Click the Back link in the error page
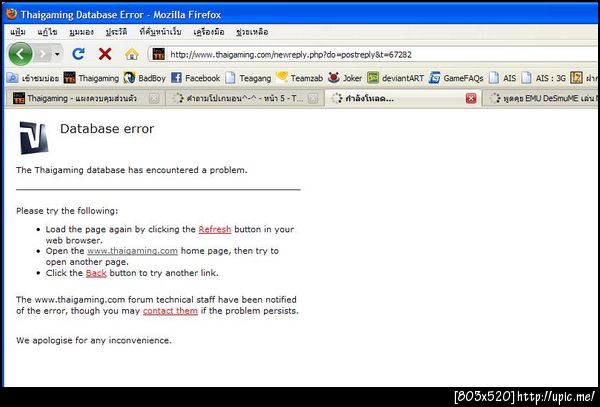Screen dimensions: 600x407 pyautogui.click(x=96, y=273)
